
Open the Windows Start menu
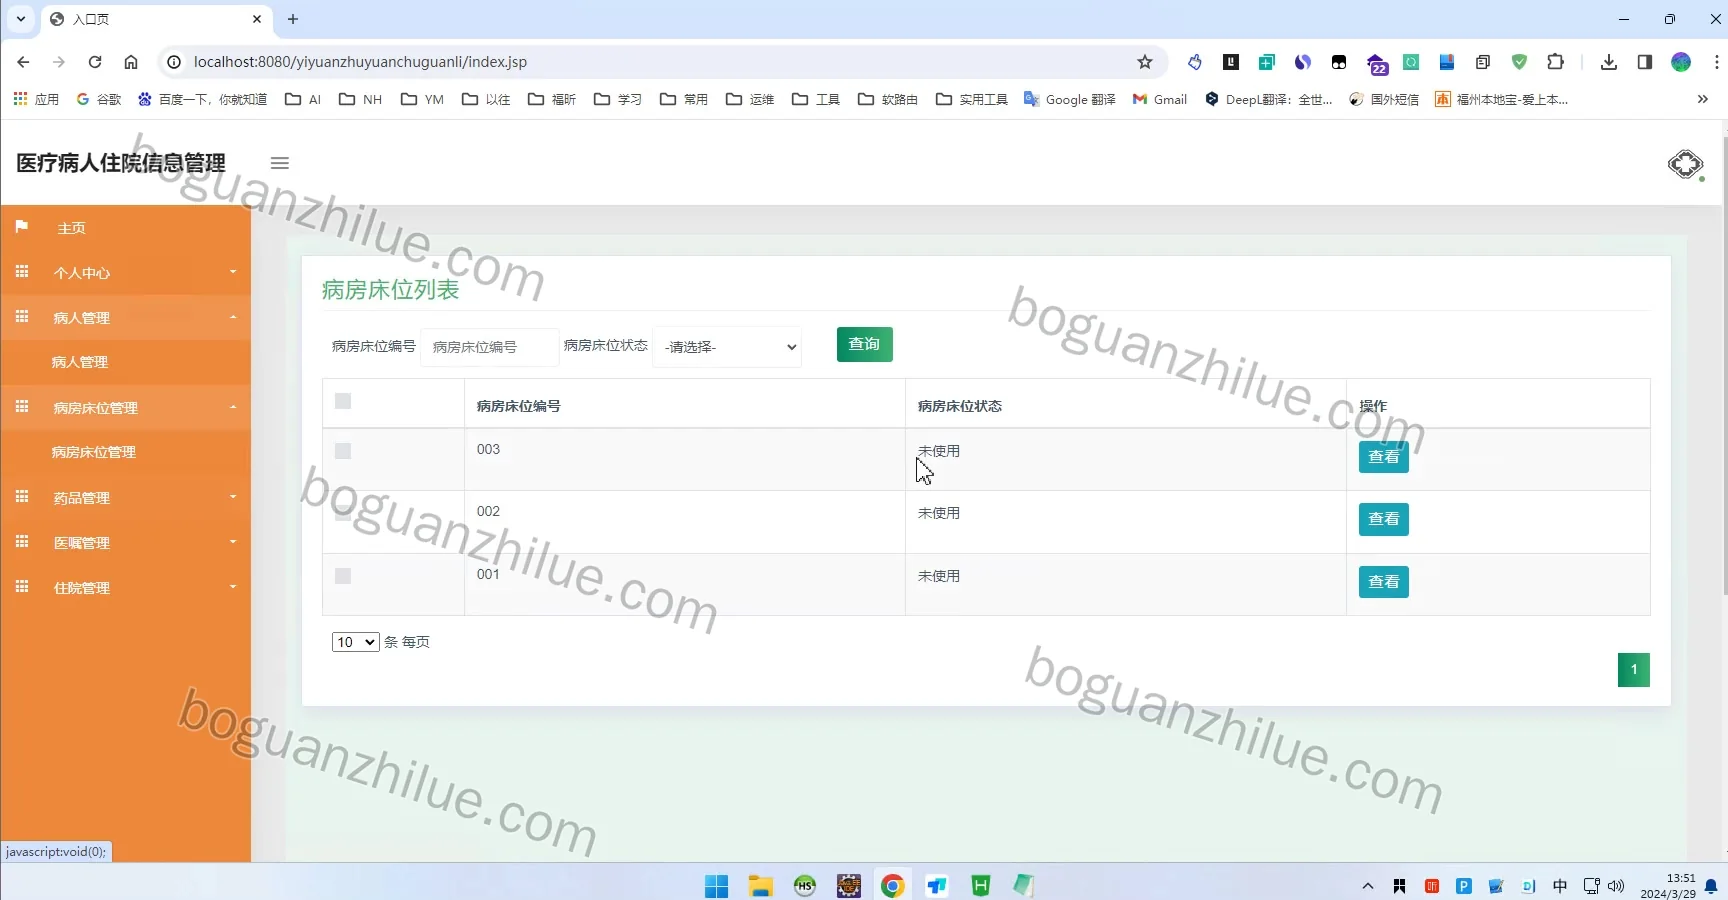point(717,886)
